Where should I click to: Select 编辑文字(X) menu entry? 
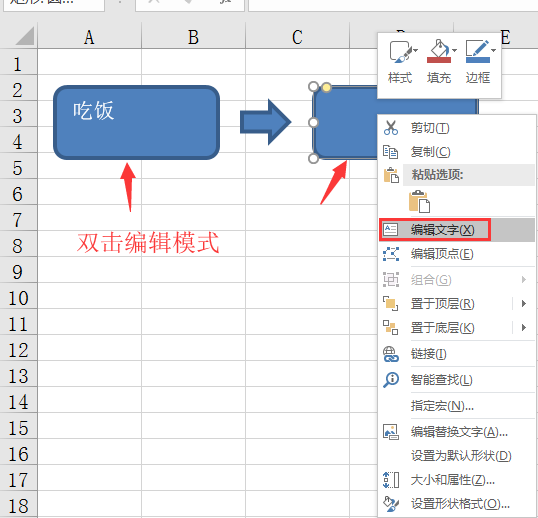coord(457,229)
